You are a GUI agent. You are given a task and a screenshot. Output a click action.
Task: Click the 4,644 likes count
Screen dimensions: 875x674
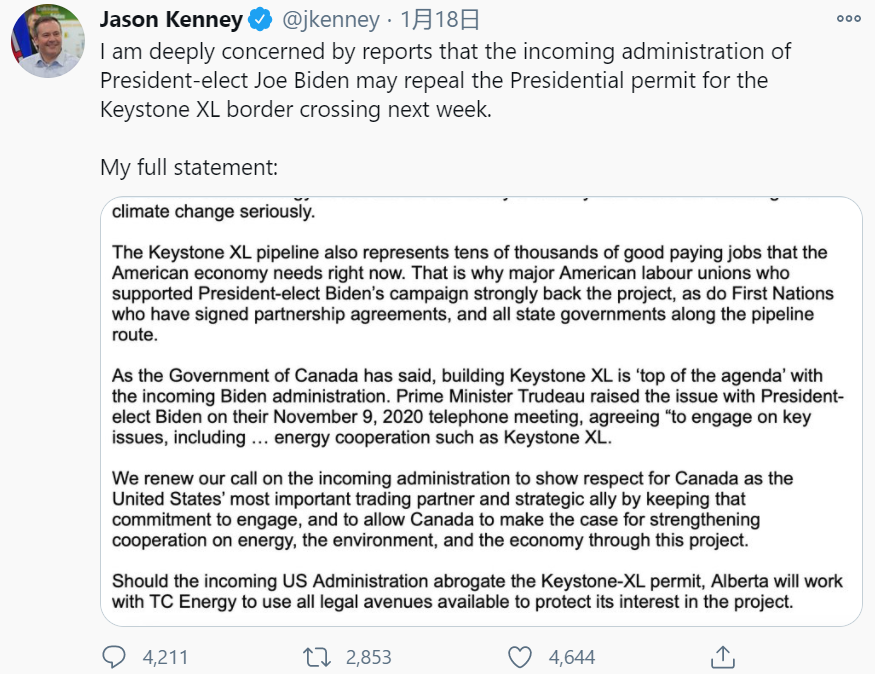pyautogui.click(x=572, y=657)
